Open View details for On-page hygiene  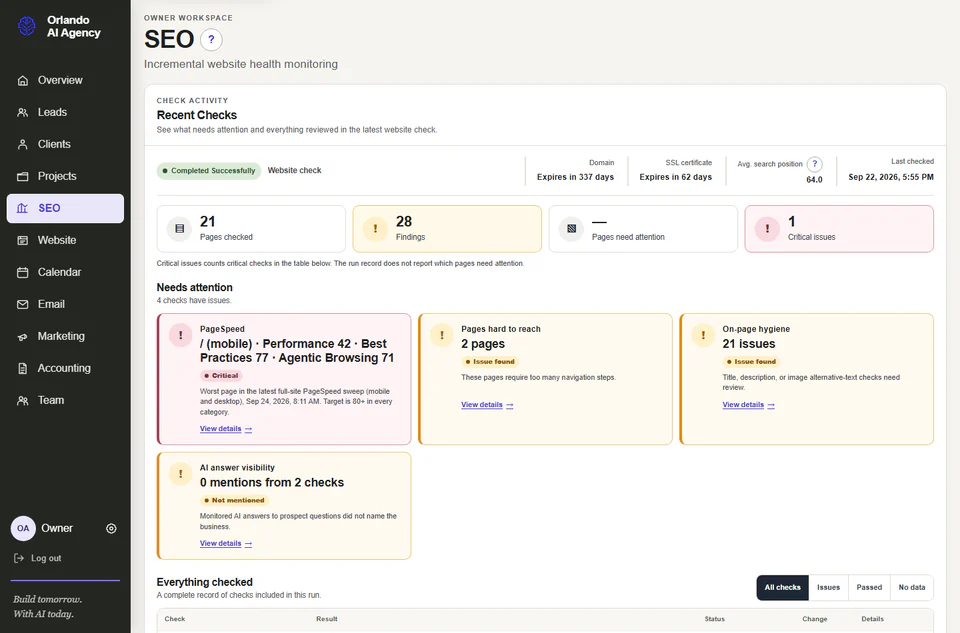tap(749, 405)
